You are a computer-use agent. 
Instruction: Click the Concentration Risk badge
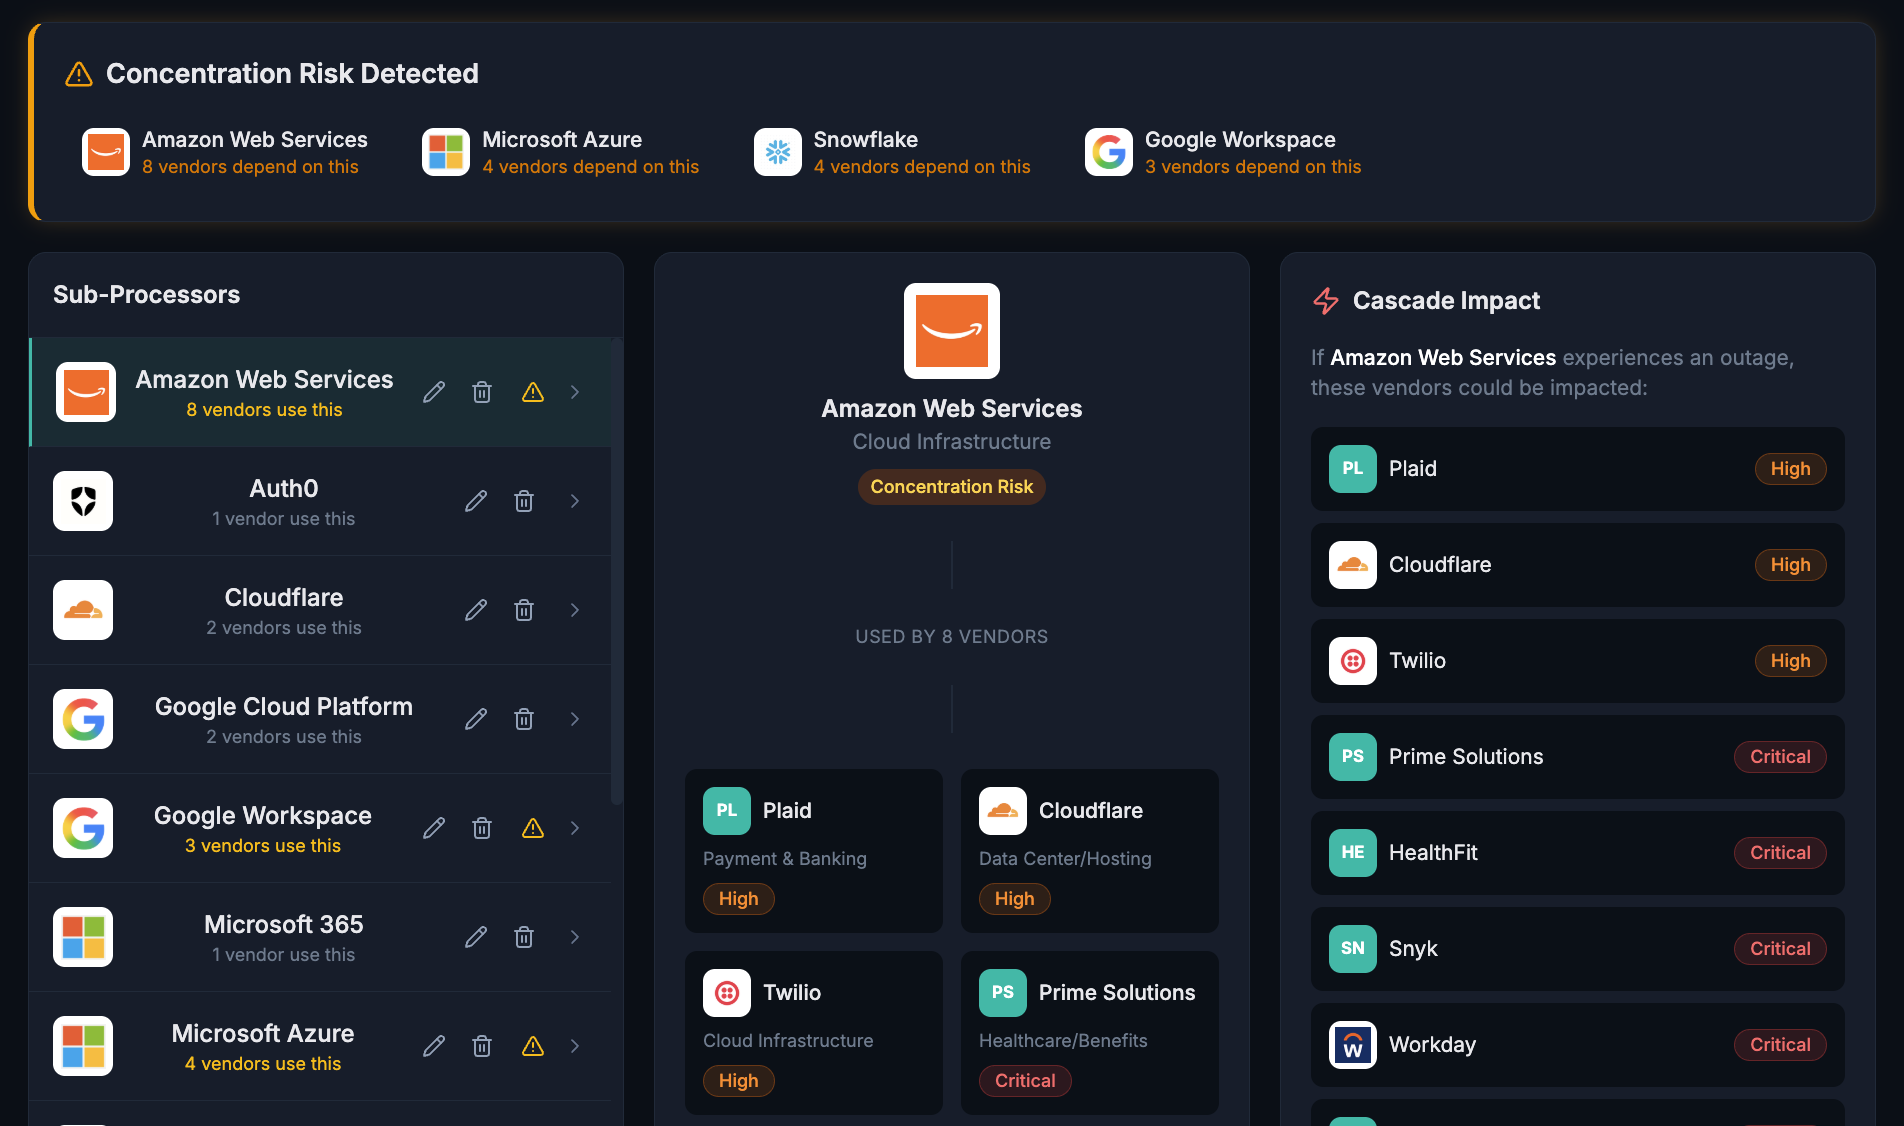951,487
